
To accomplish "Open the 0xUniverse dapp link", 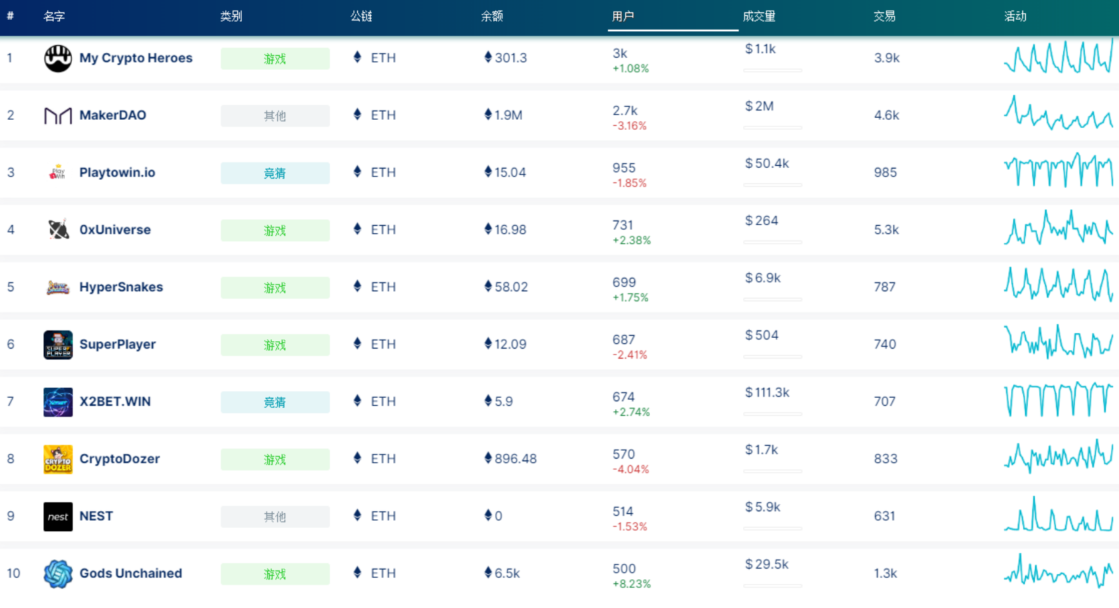I will coord(115,230).
